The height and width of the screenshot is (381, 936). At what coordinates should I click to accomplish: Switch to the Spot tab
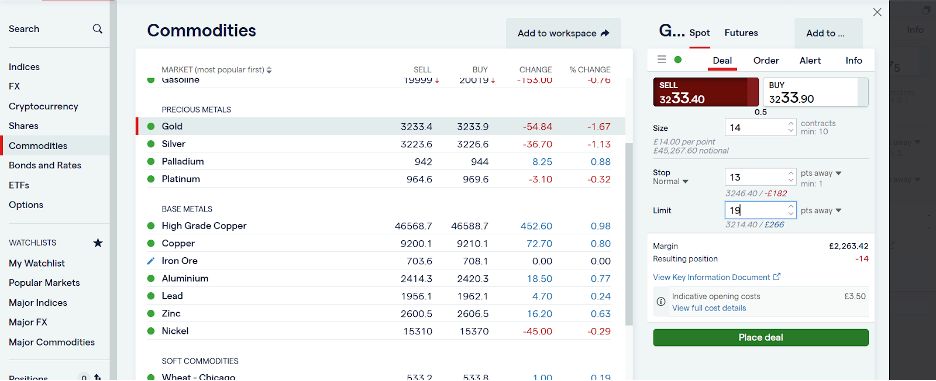[699, 33]
